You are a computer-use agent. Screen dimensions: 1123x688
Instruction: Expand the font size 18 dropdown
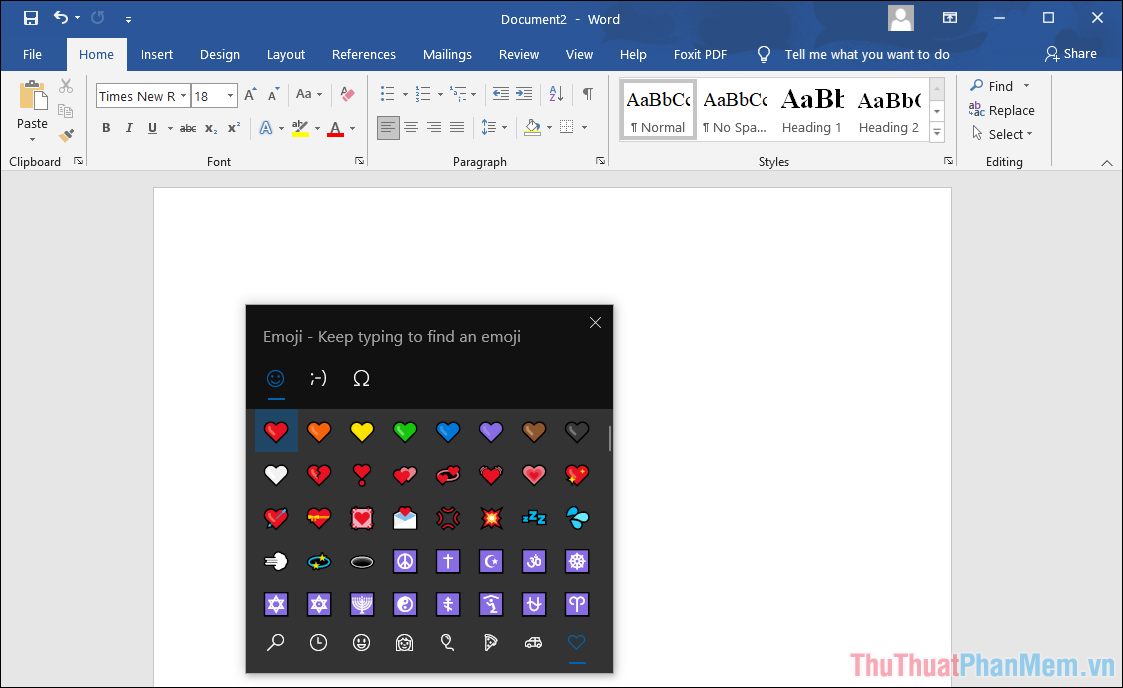[x=230, y=96]
